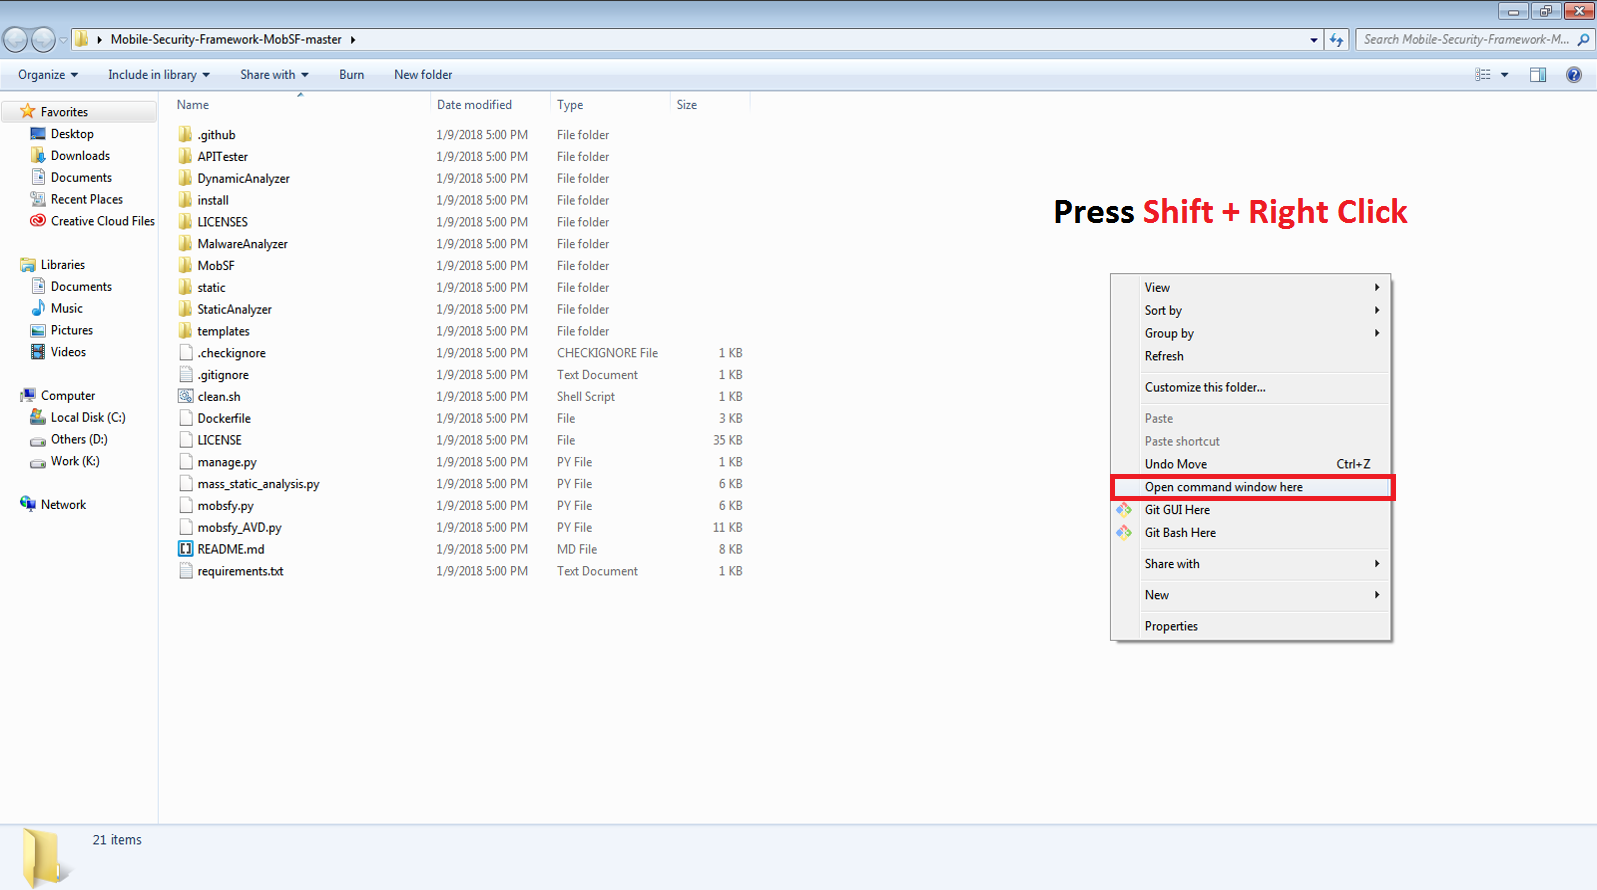Select the .github folder icon

tap(185, 134)
